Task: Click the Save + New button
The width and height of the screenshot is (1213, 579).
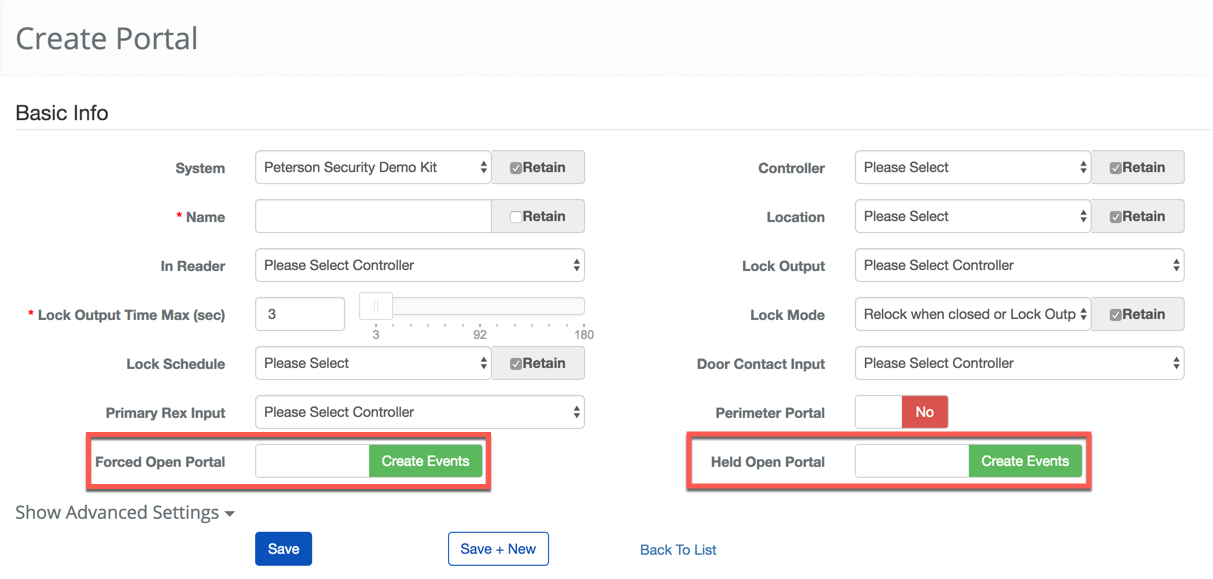Action: (498, 549)
